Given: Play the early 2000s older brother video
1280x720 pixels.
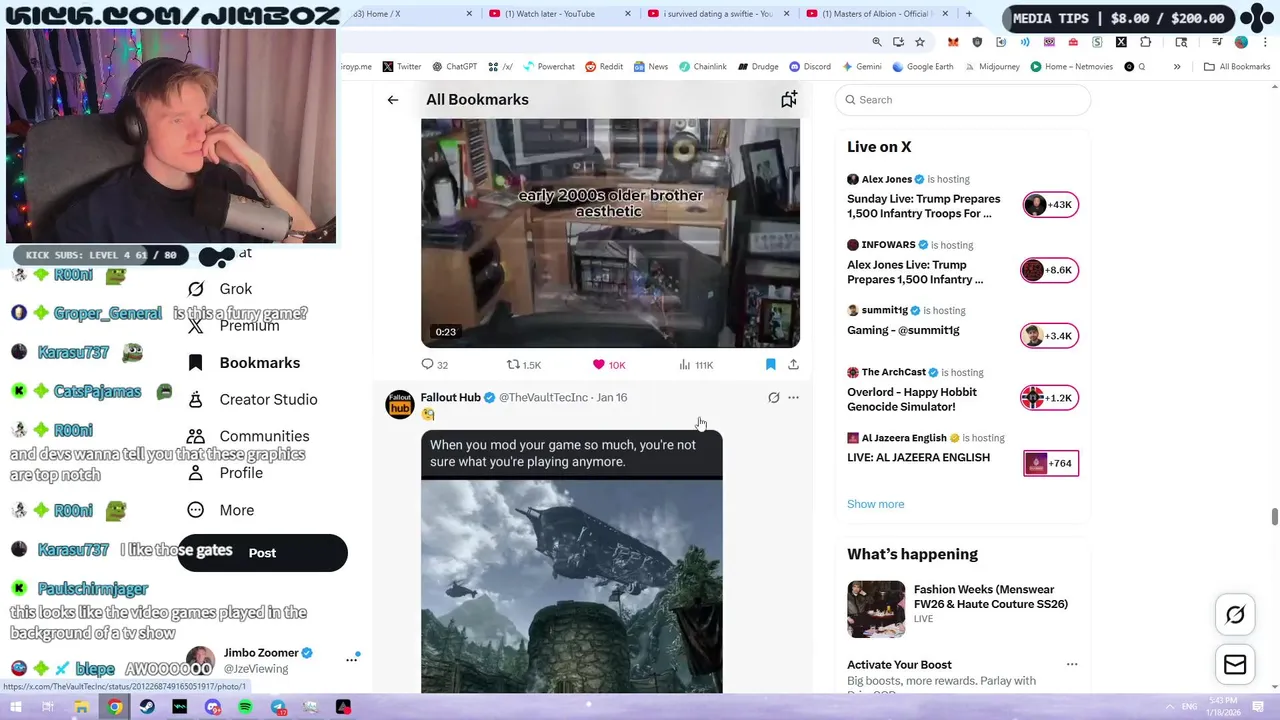Looking at the screenshot, I should pos(610,233).
